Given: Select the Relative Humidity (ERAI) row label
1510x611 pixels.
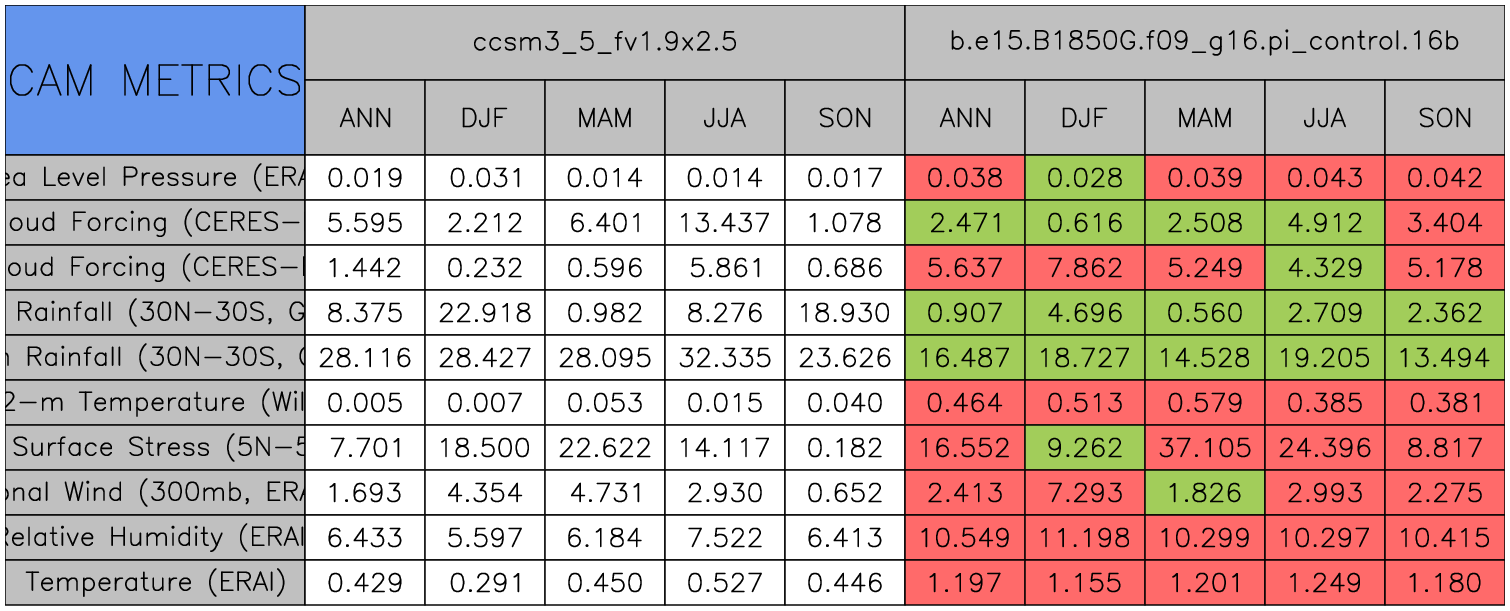Looking at the screenshot, I should [x=155, y=537].
